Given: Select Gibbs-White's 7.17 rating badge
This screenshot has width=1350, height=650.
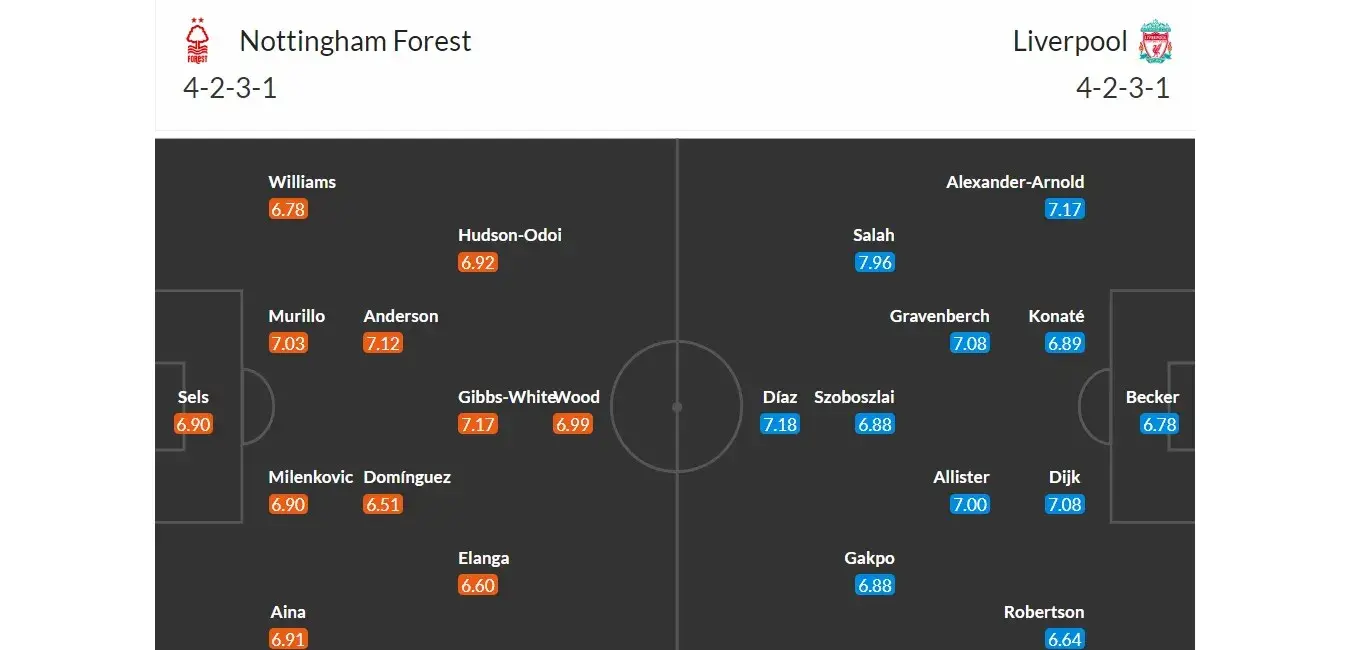Looking at the screenshot, I should [478, 424].
